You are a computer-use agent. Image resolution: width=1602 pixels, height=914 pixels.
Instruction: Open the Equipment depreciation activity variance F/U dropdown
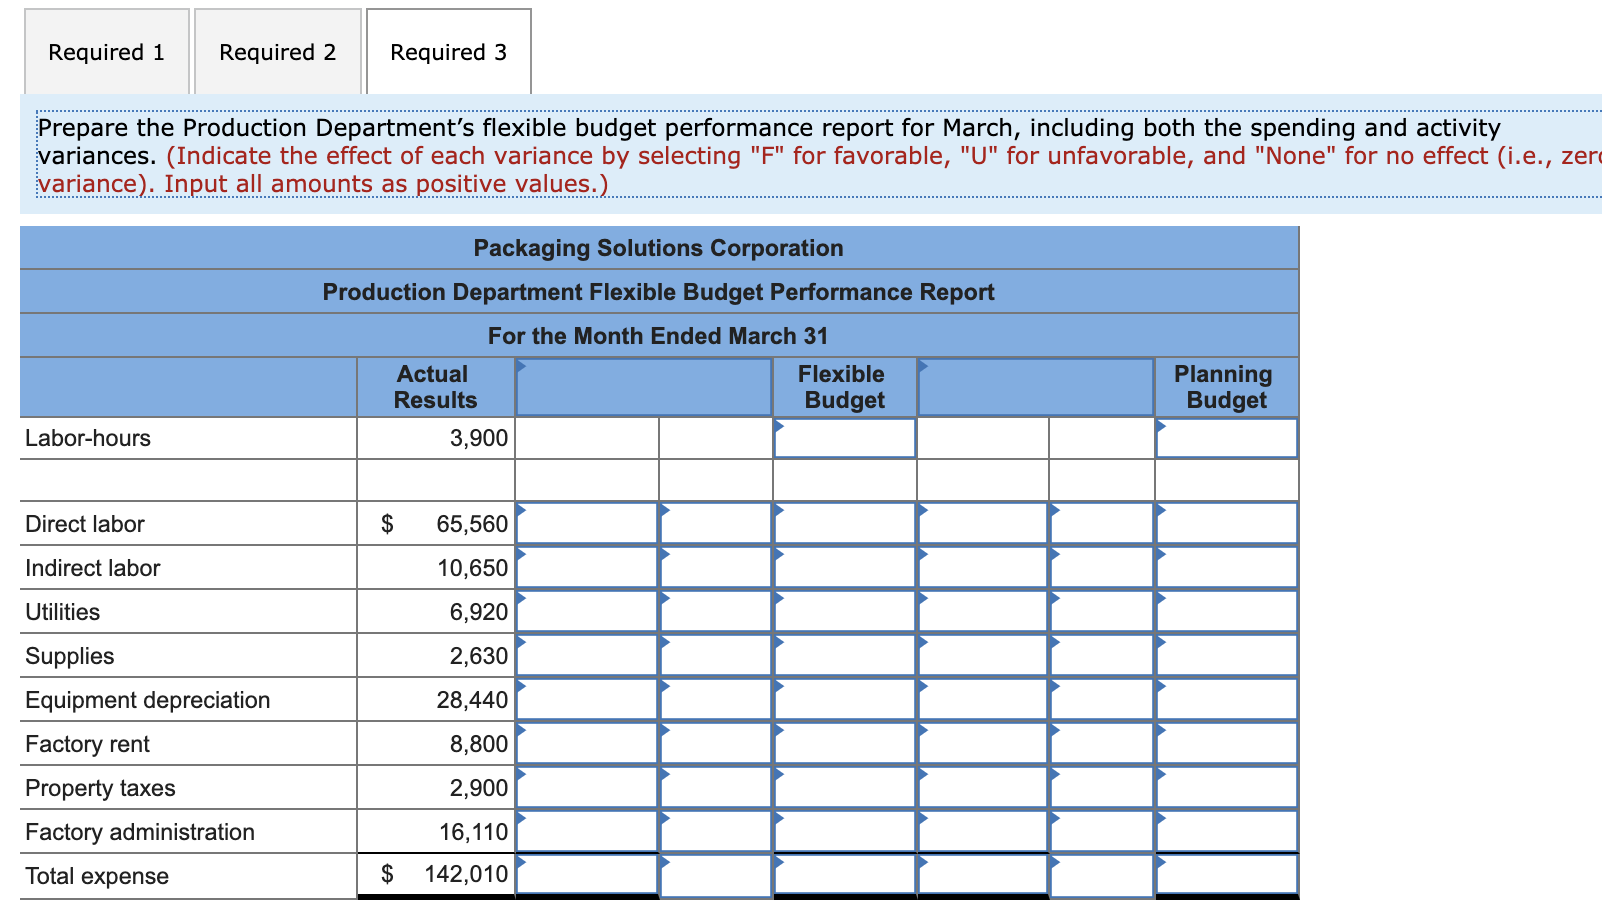pyautogui.click(x=1102, y=700)
